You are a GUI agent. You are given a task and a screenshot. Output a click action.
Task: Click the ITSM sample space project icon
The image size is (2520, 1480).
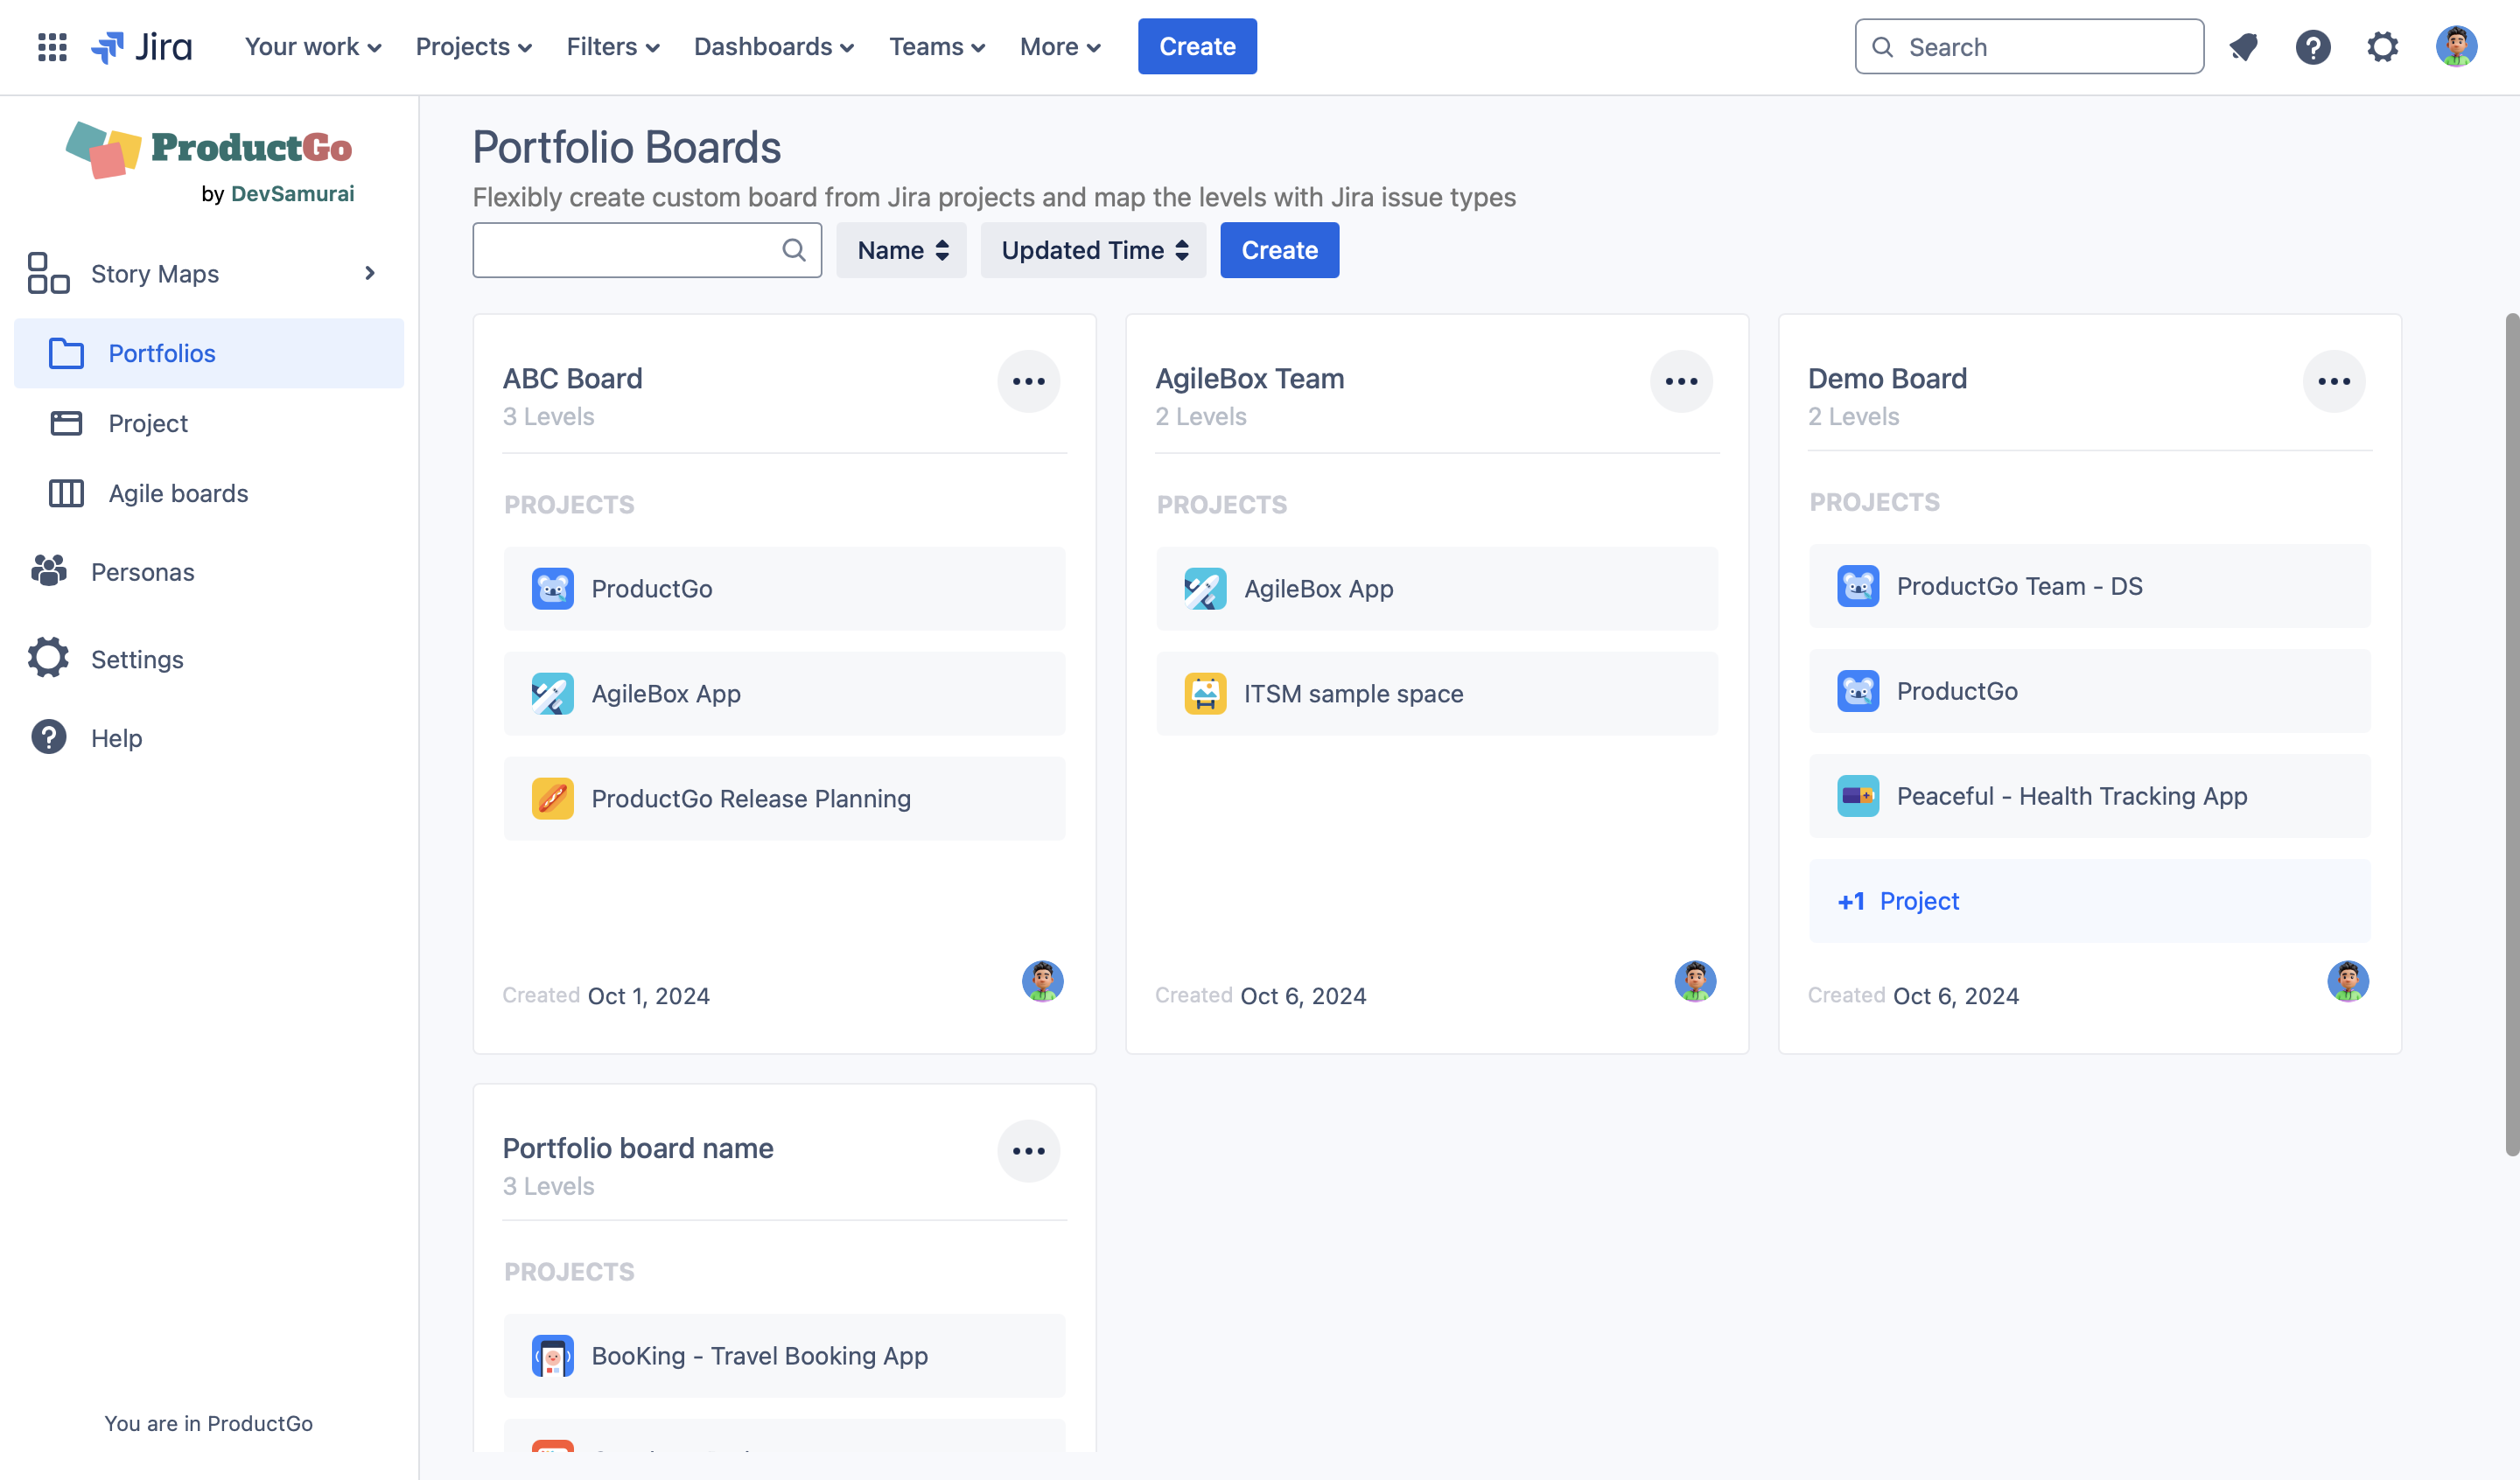[1205, 694]
